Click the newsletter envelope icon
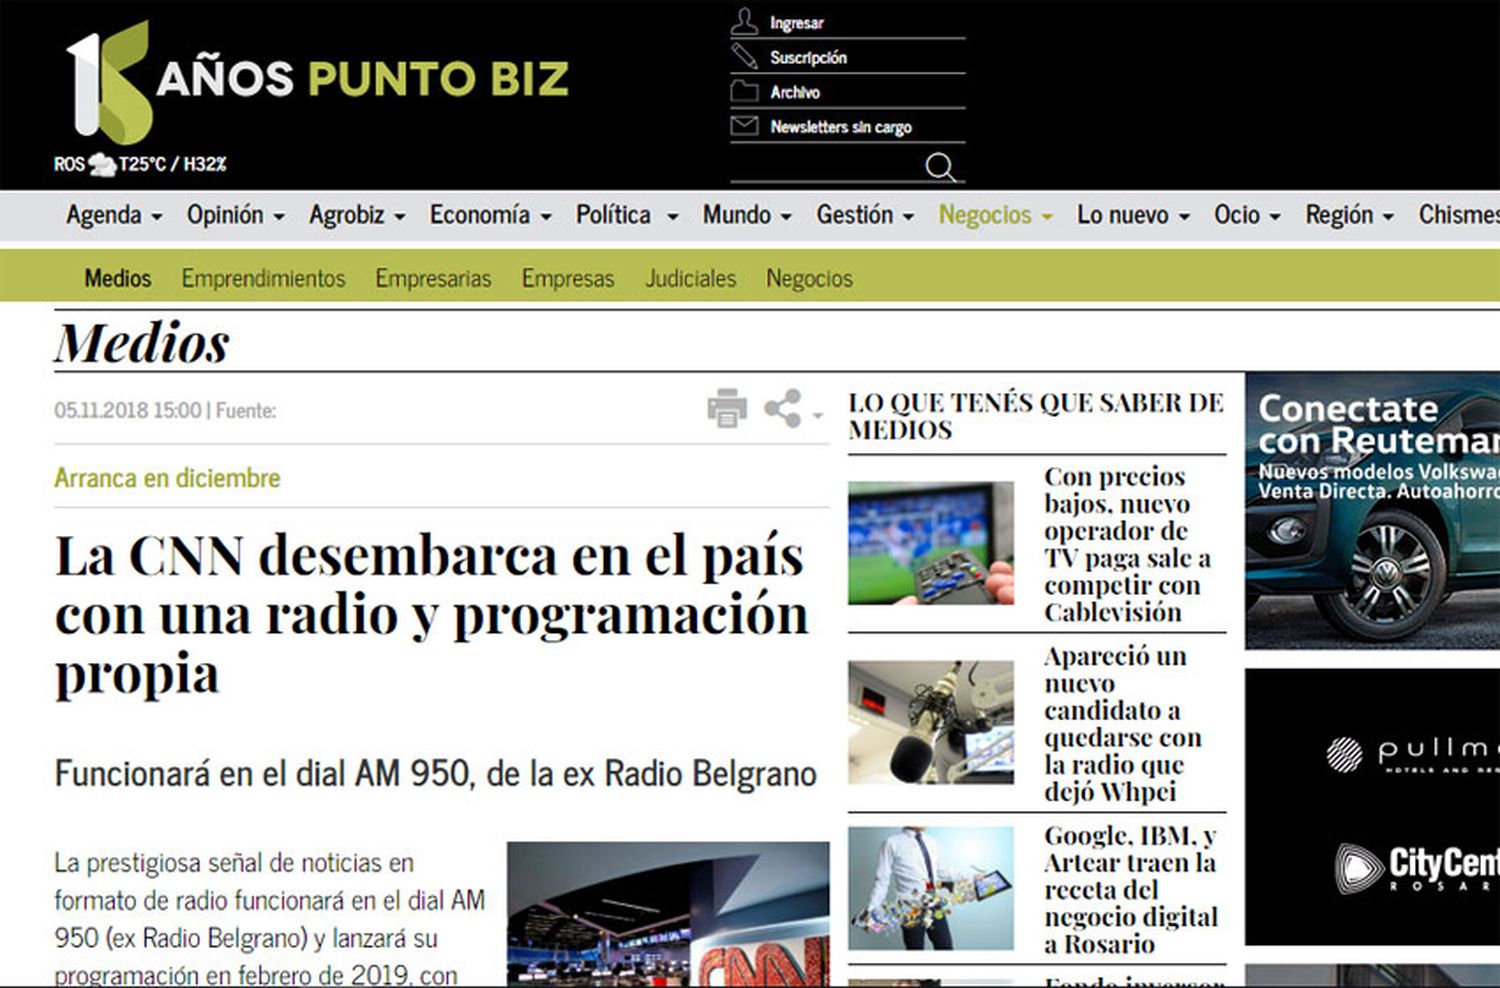1500x988 pixels. [744, 126]
